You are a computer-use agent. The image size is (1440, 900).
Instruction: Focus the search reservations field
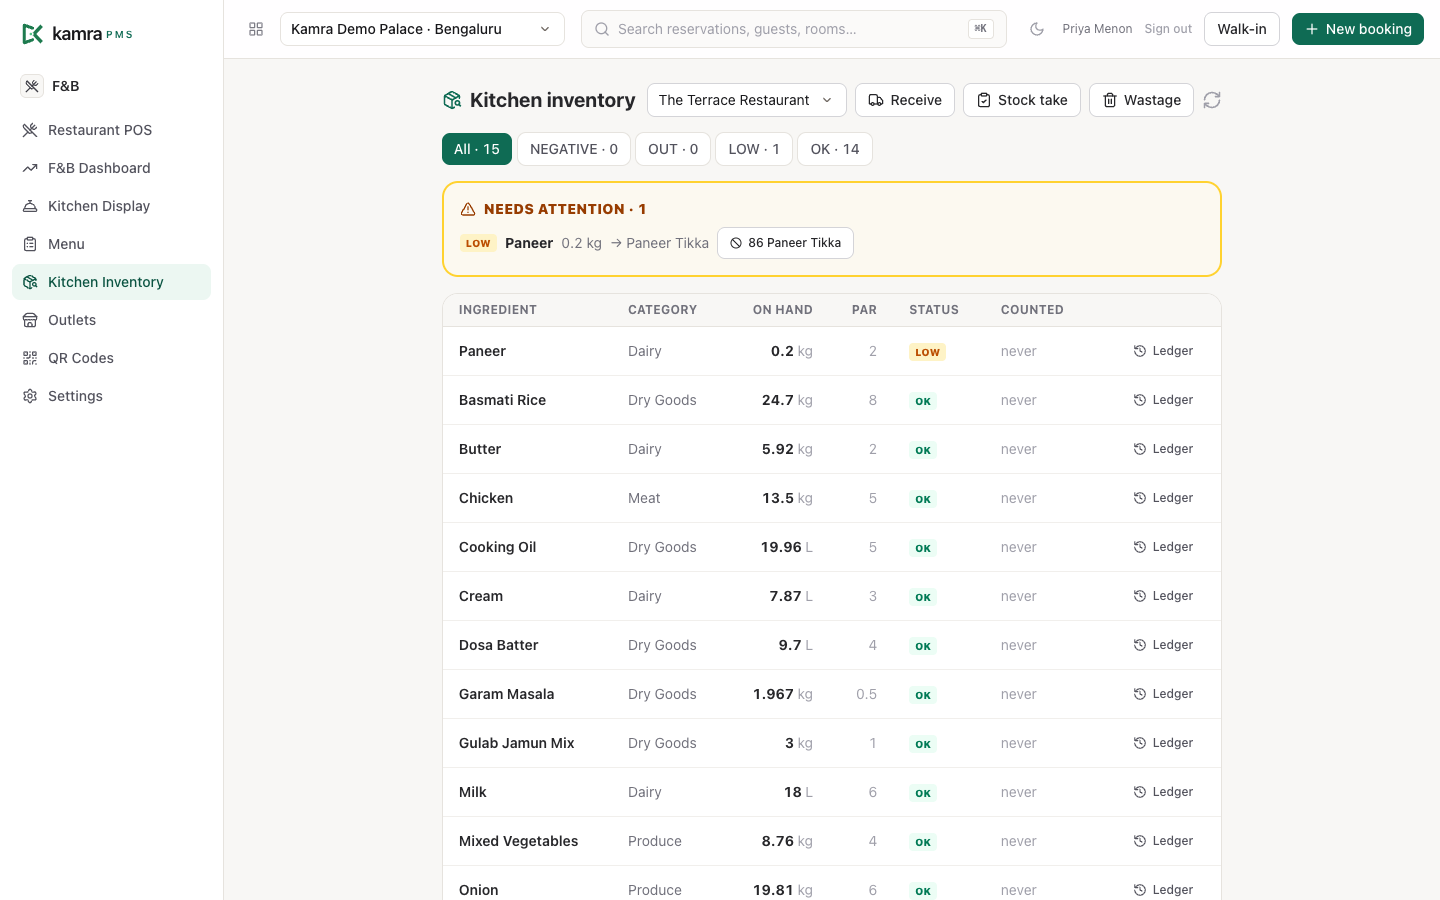click(x=794, y=29)
